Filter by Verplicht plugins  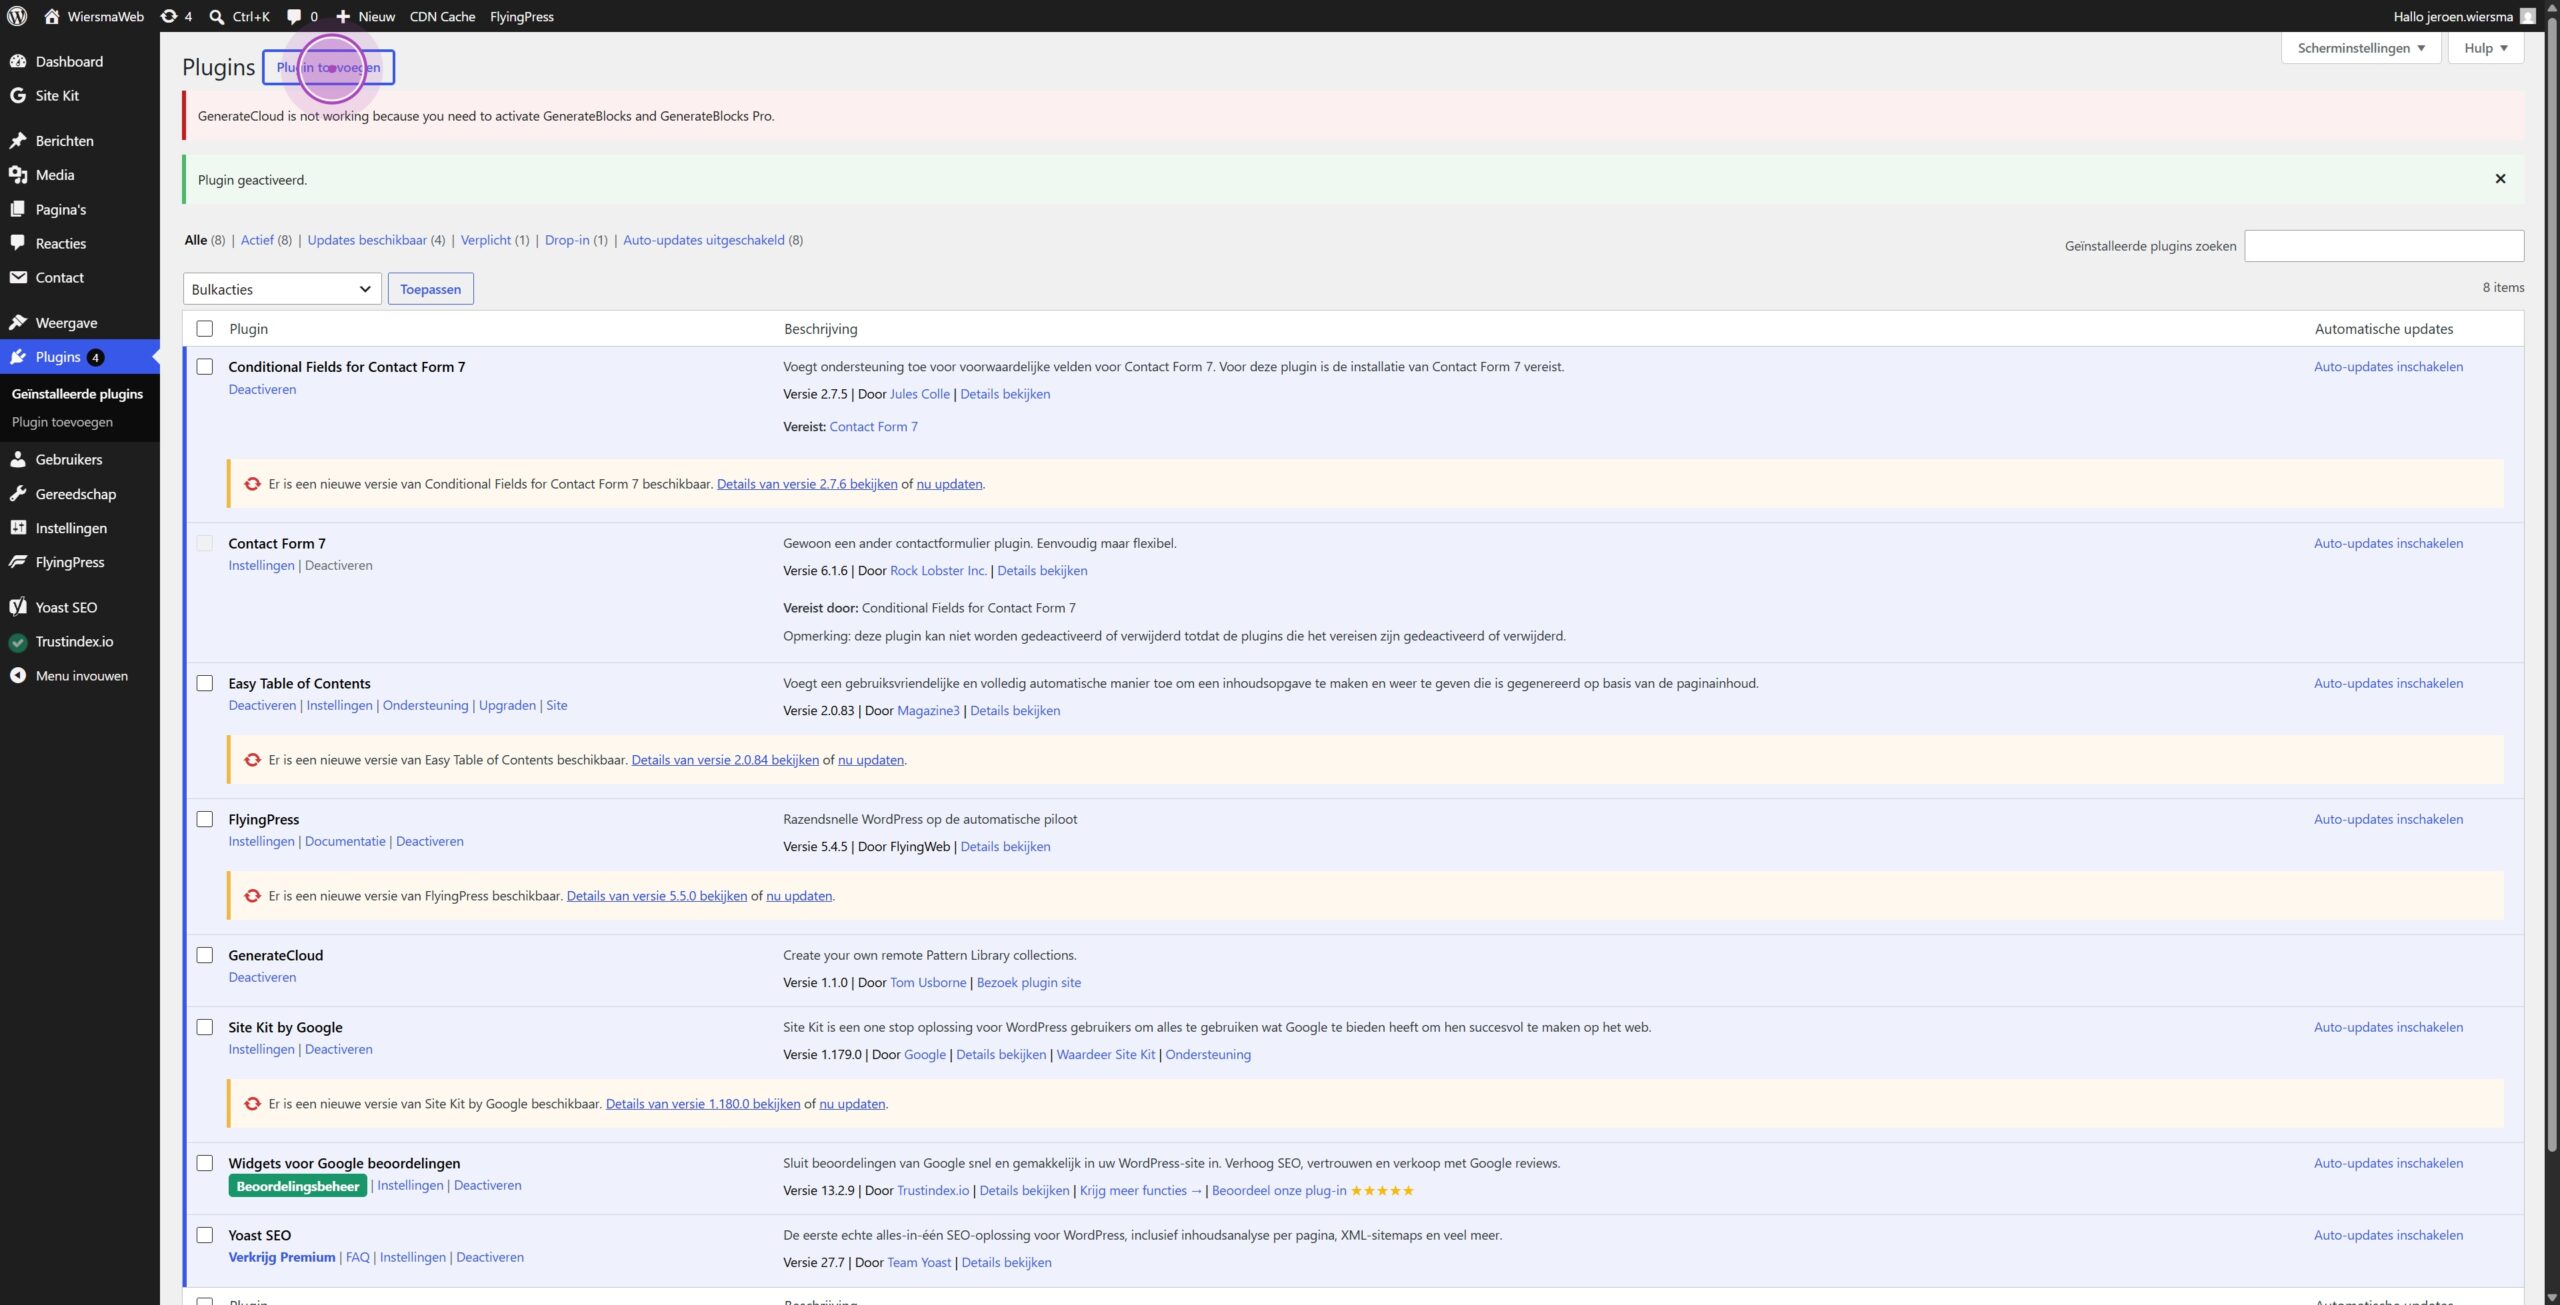[x=486, y=240]
